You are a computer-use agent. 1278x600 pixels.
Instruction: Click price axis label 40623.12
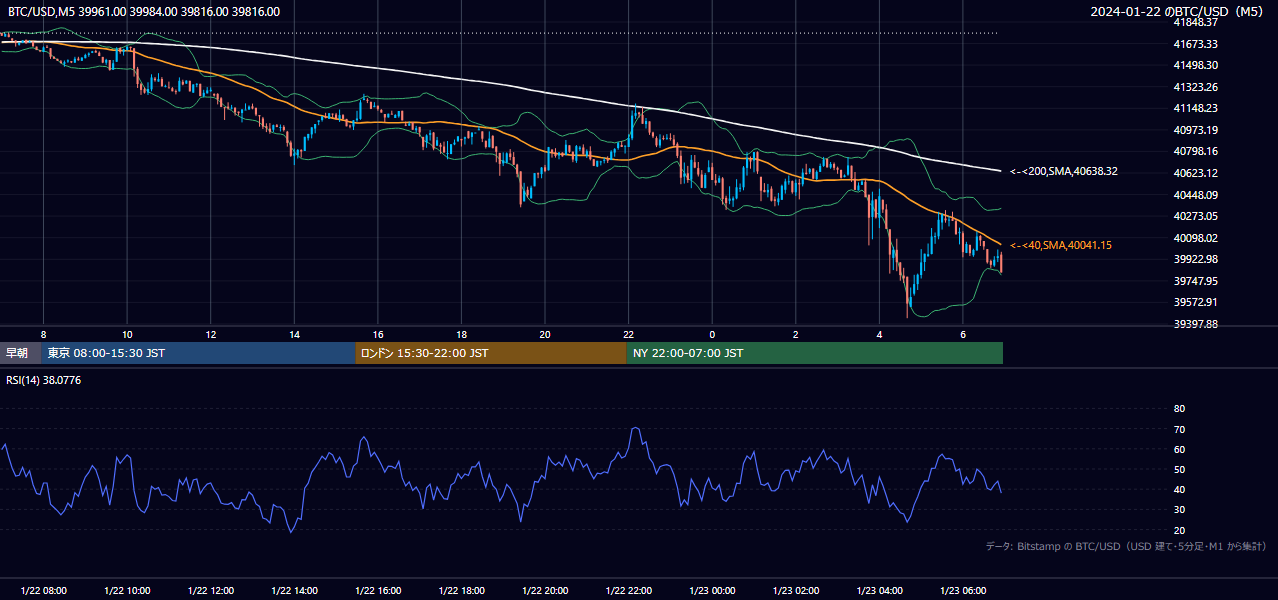(x=1195, y=173)
